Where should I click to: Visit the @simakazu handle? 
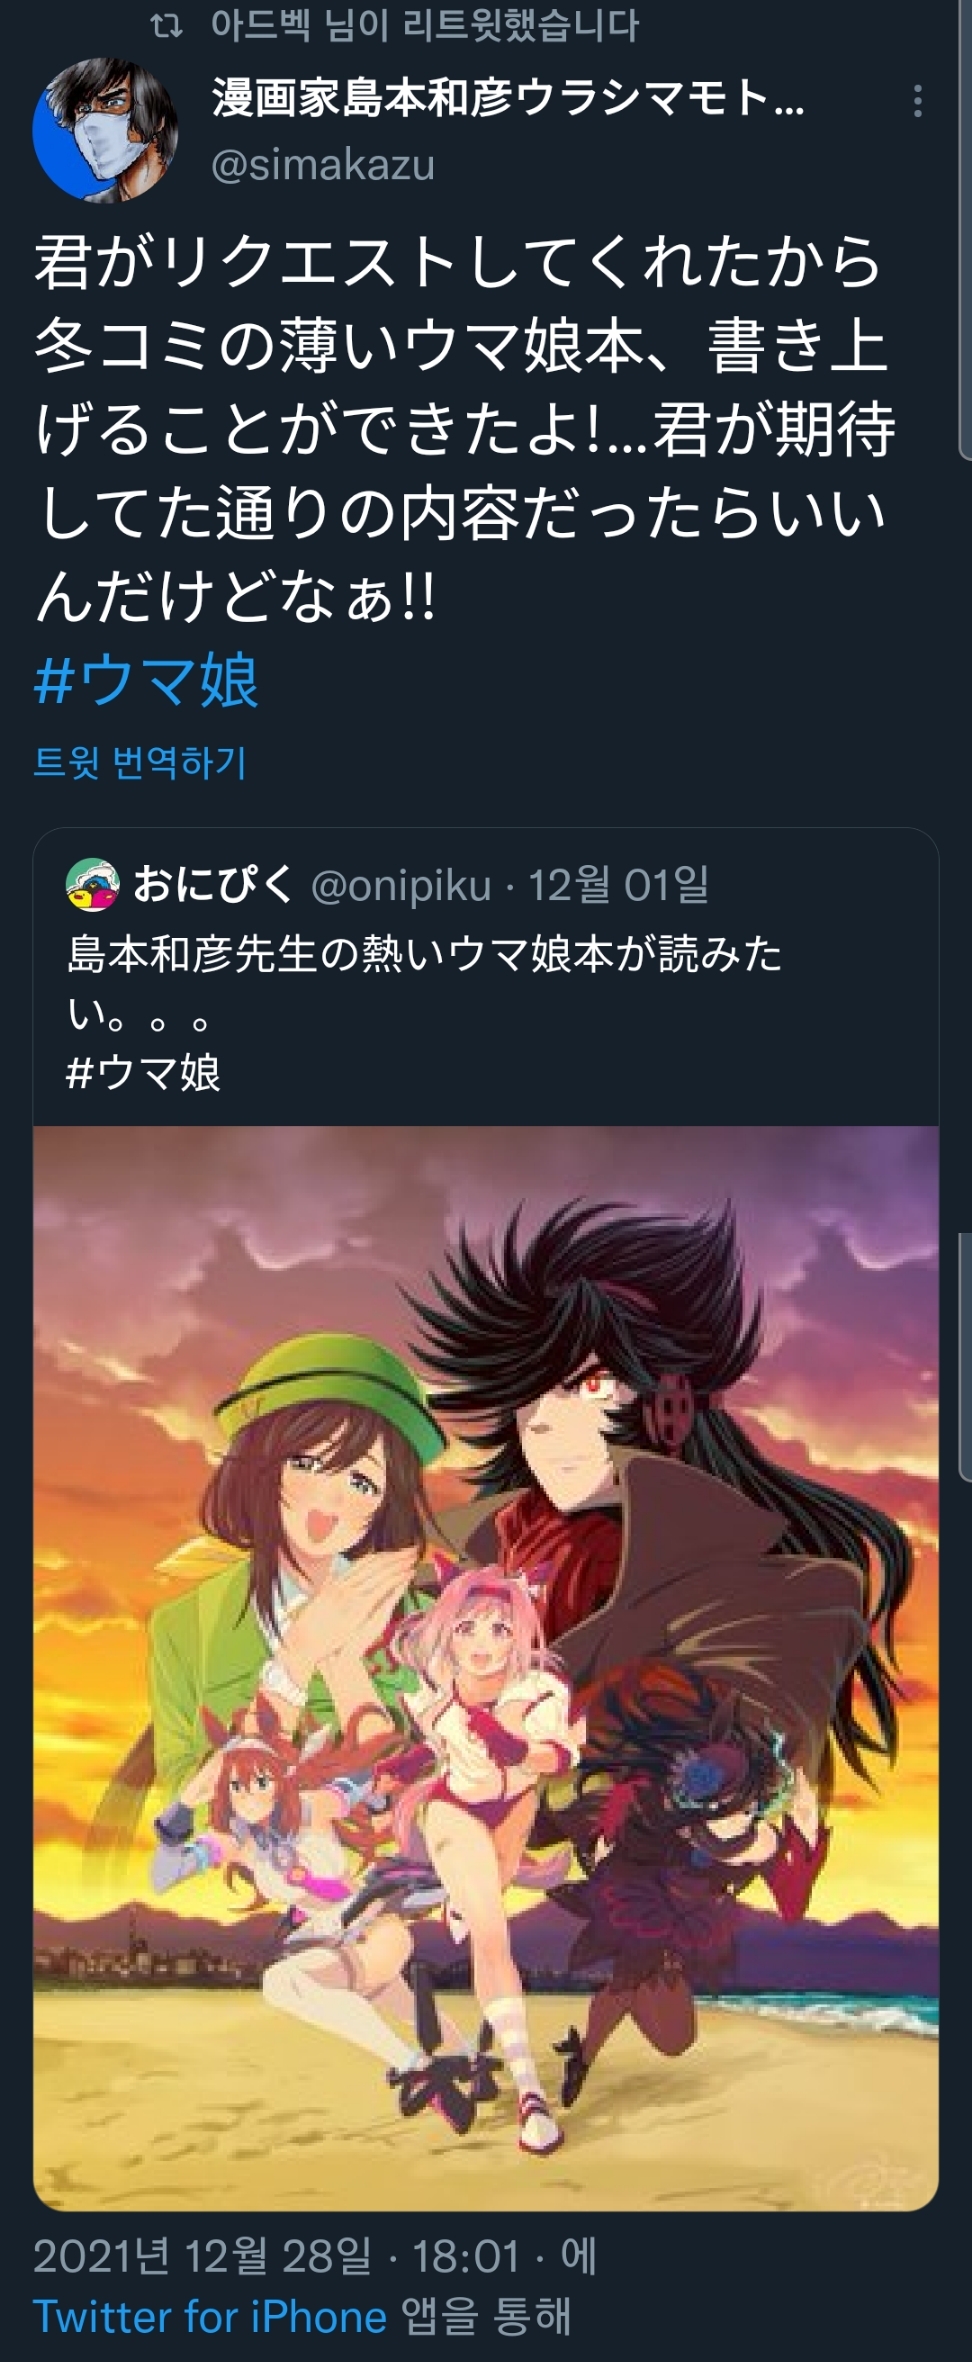coord(323,165)
